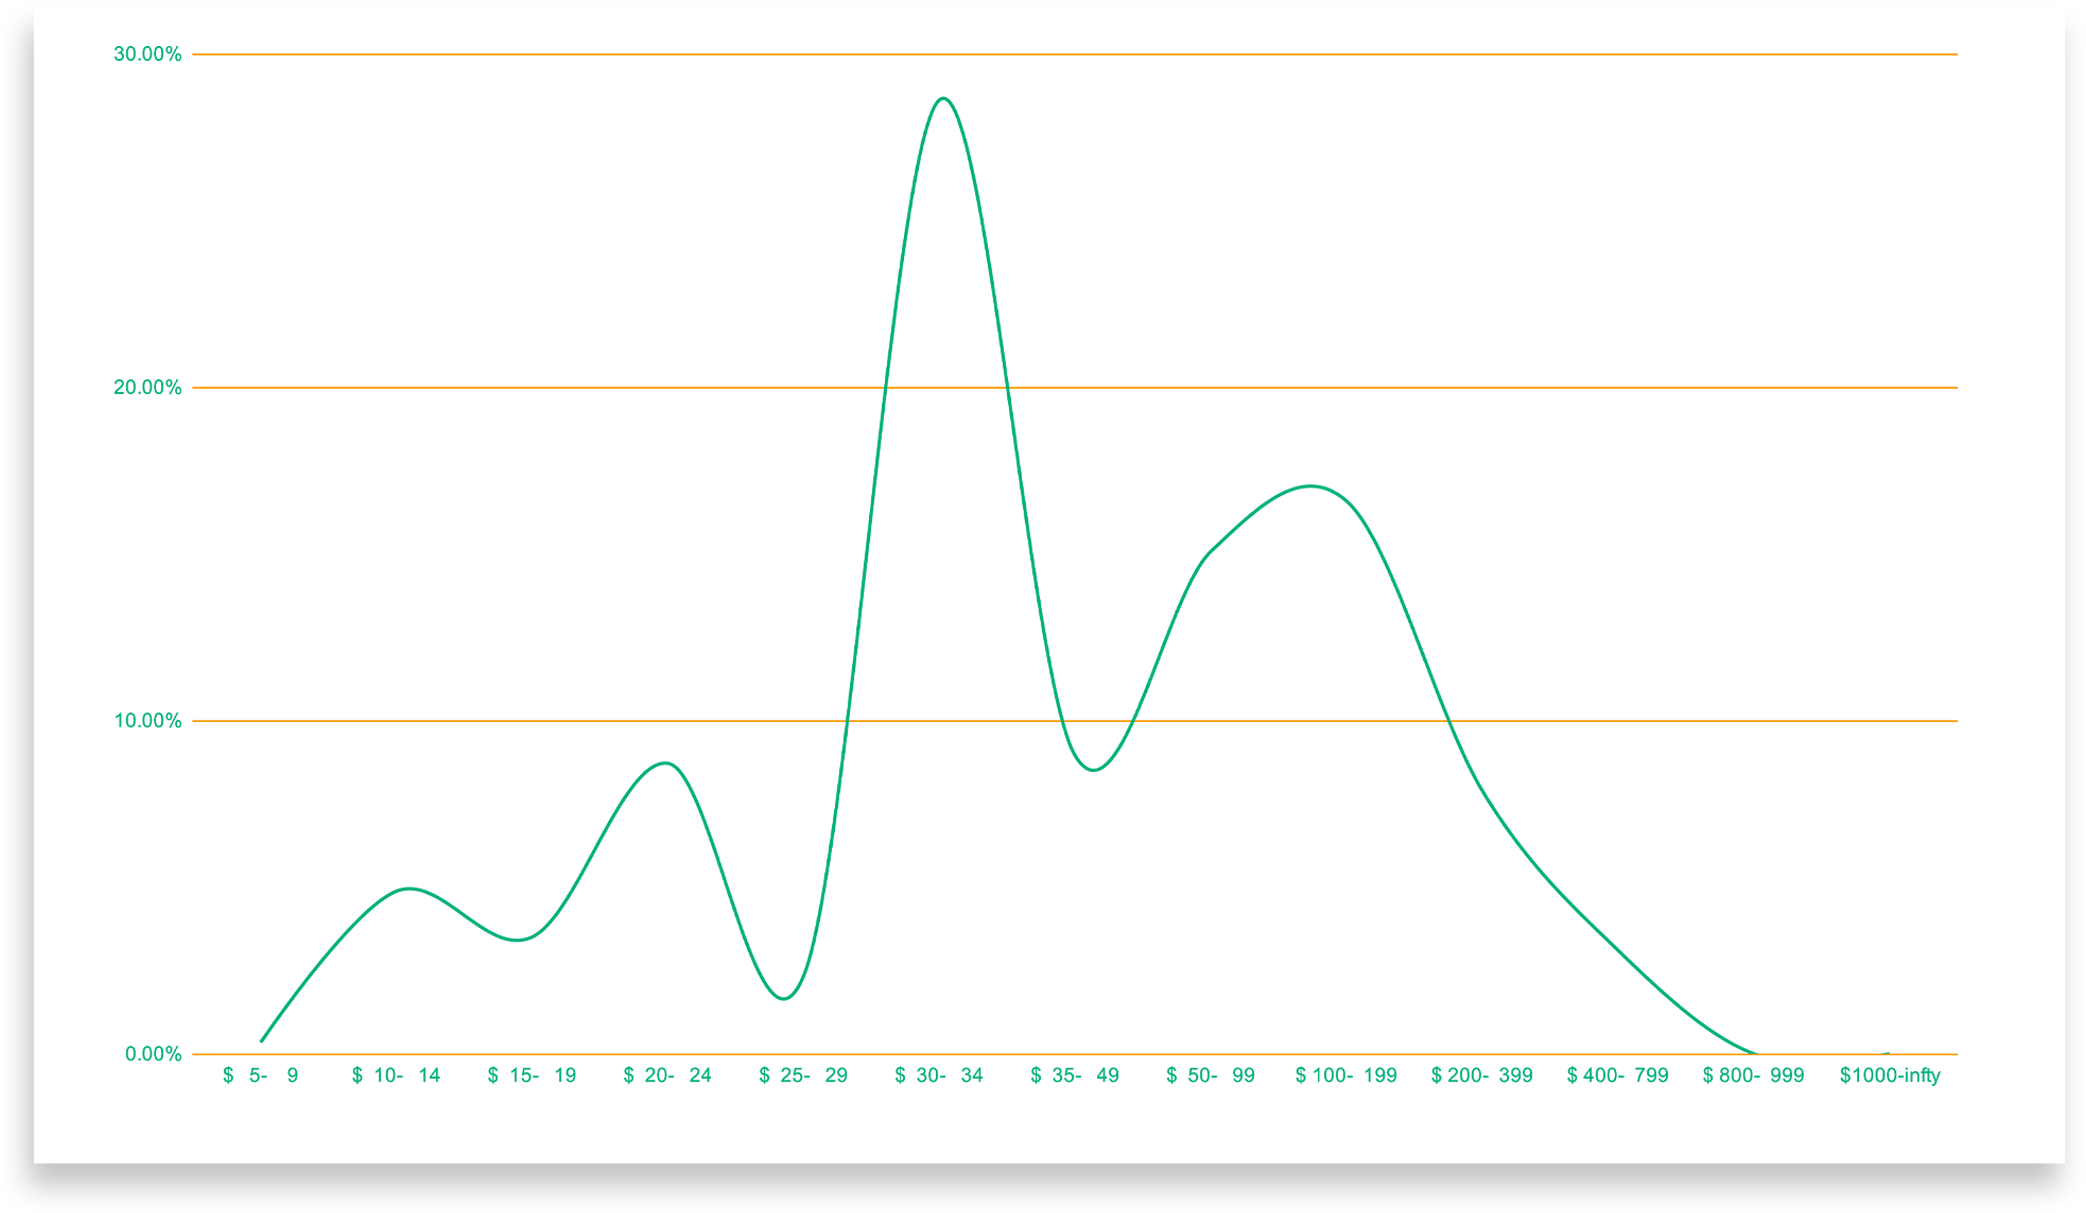This screenshot has width=2086, height=1213.
Task: Click the $ 15- 19 axis label
Action: [x=532, y=1076]
